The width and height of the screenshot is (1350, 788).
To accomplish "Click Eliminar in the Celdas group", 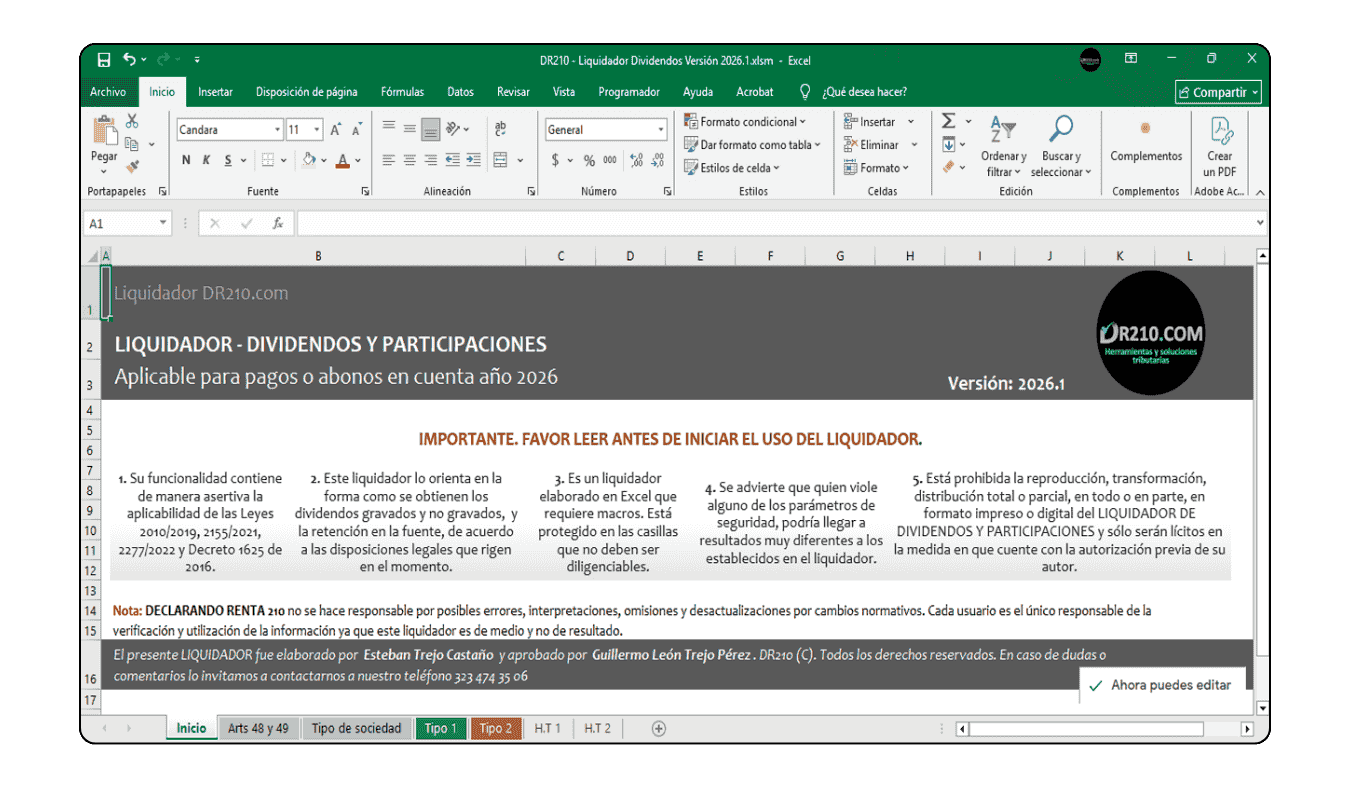I will point(874,144).
